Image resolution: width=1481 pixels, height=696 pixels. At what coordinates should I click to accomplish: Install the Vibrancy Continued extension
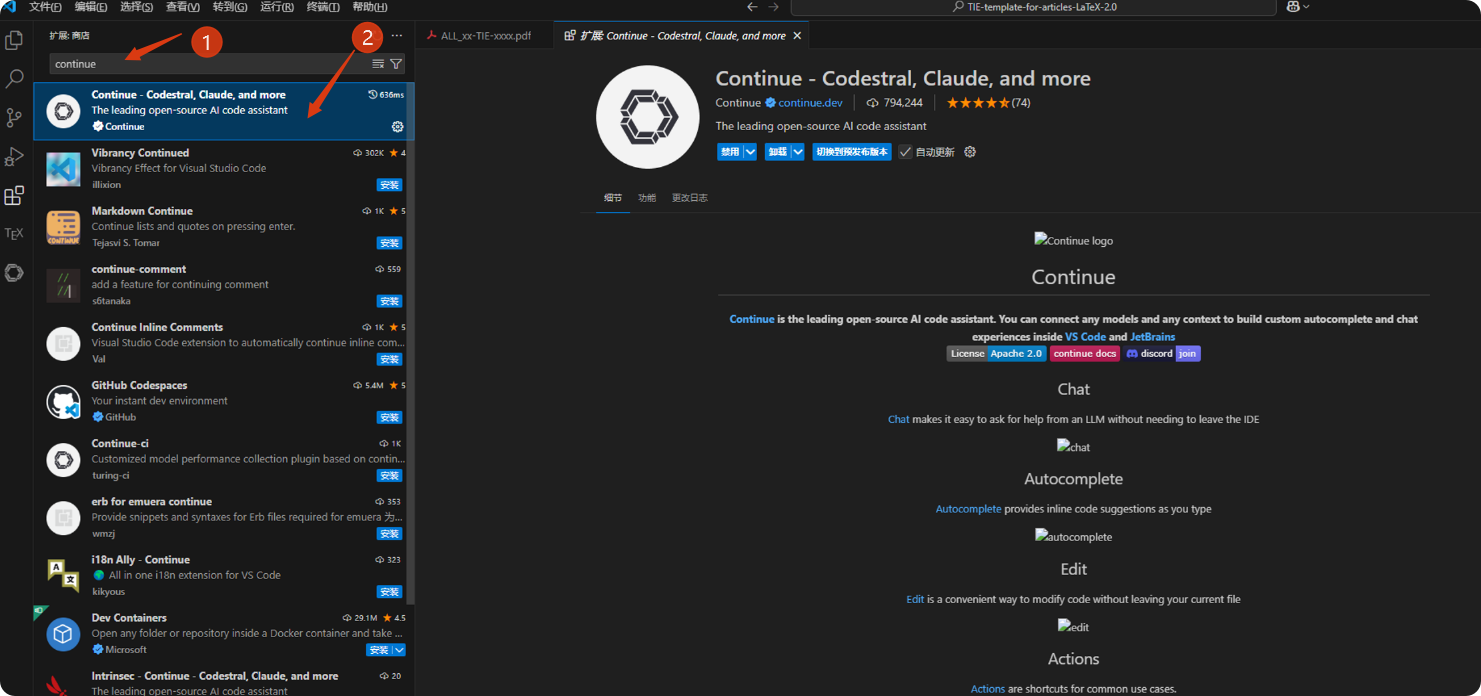click(390, 185)
